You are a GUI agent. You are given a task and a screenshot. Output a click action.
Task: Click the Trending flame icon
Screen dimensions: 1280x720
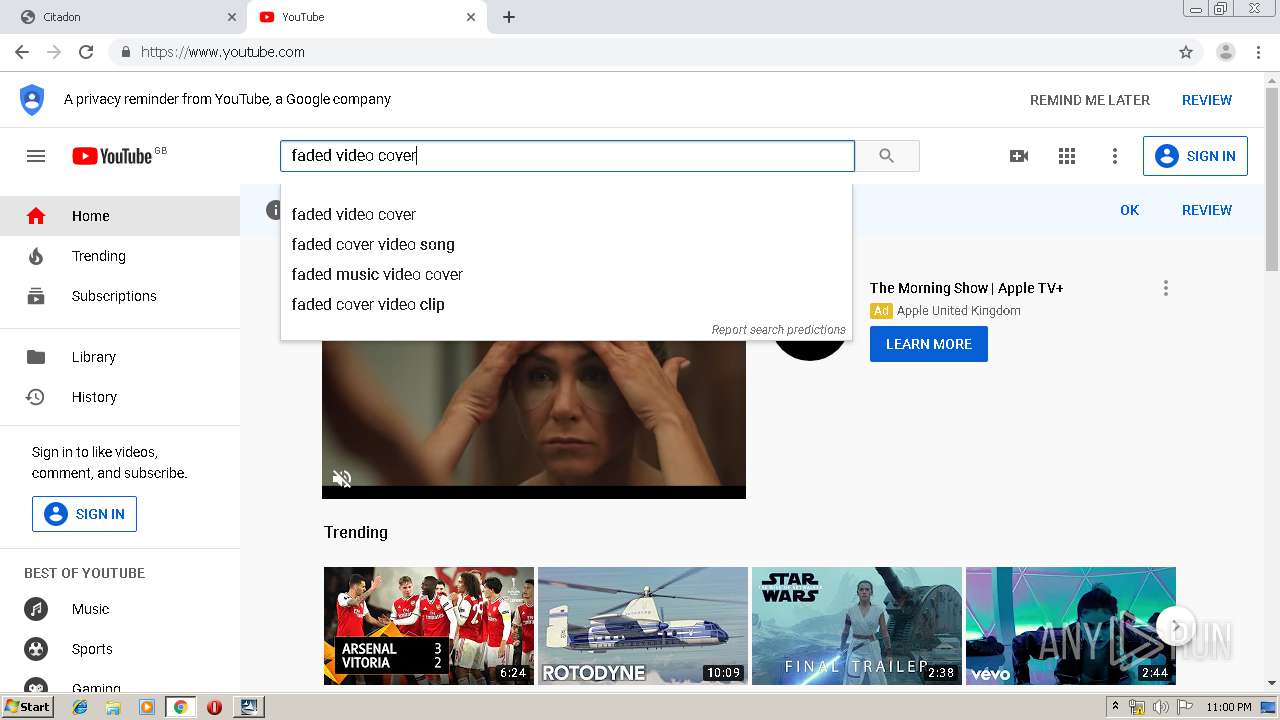[36, 256]
